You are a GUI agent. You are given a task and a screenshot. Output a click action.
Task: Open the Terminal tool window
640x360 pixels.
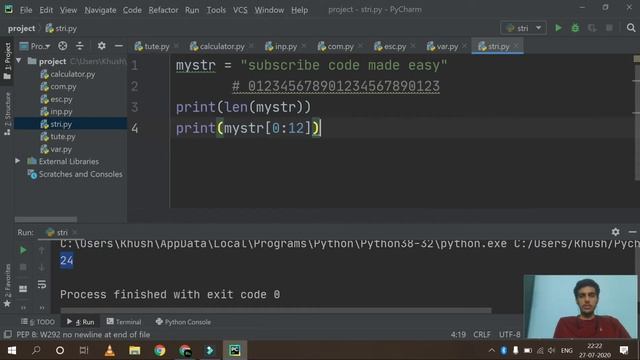click(x=124, y=322)
